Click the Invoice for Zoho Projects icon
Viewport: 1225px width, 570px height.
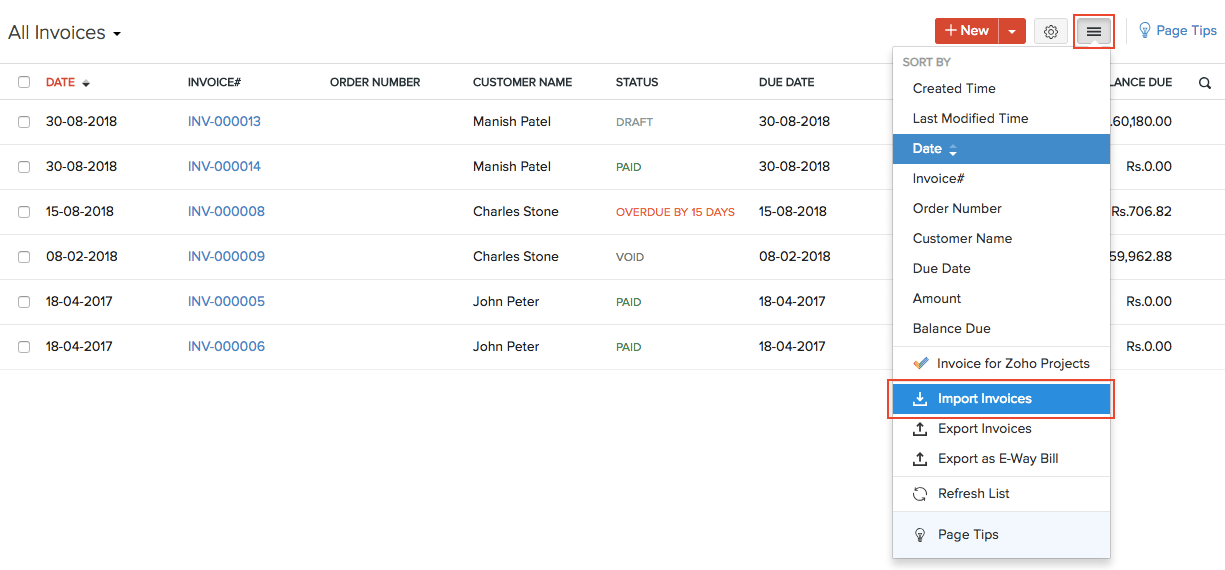tap(920, 364)
